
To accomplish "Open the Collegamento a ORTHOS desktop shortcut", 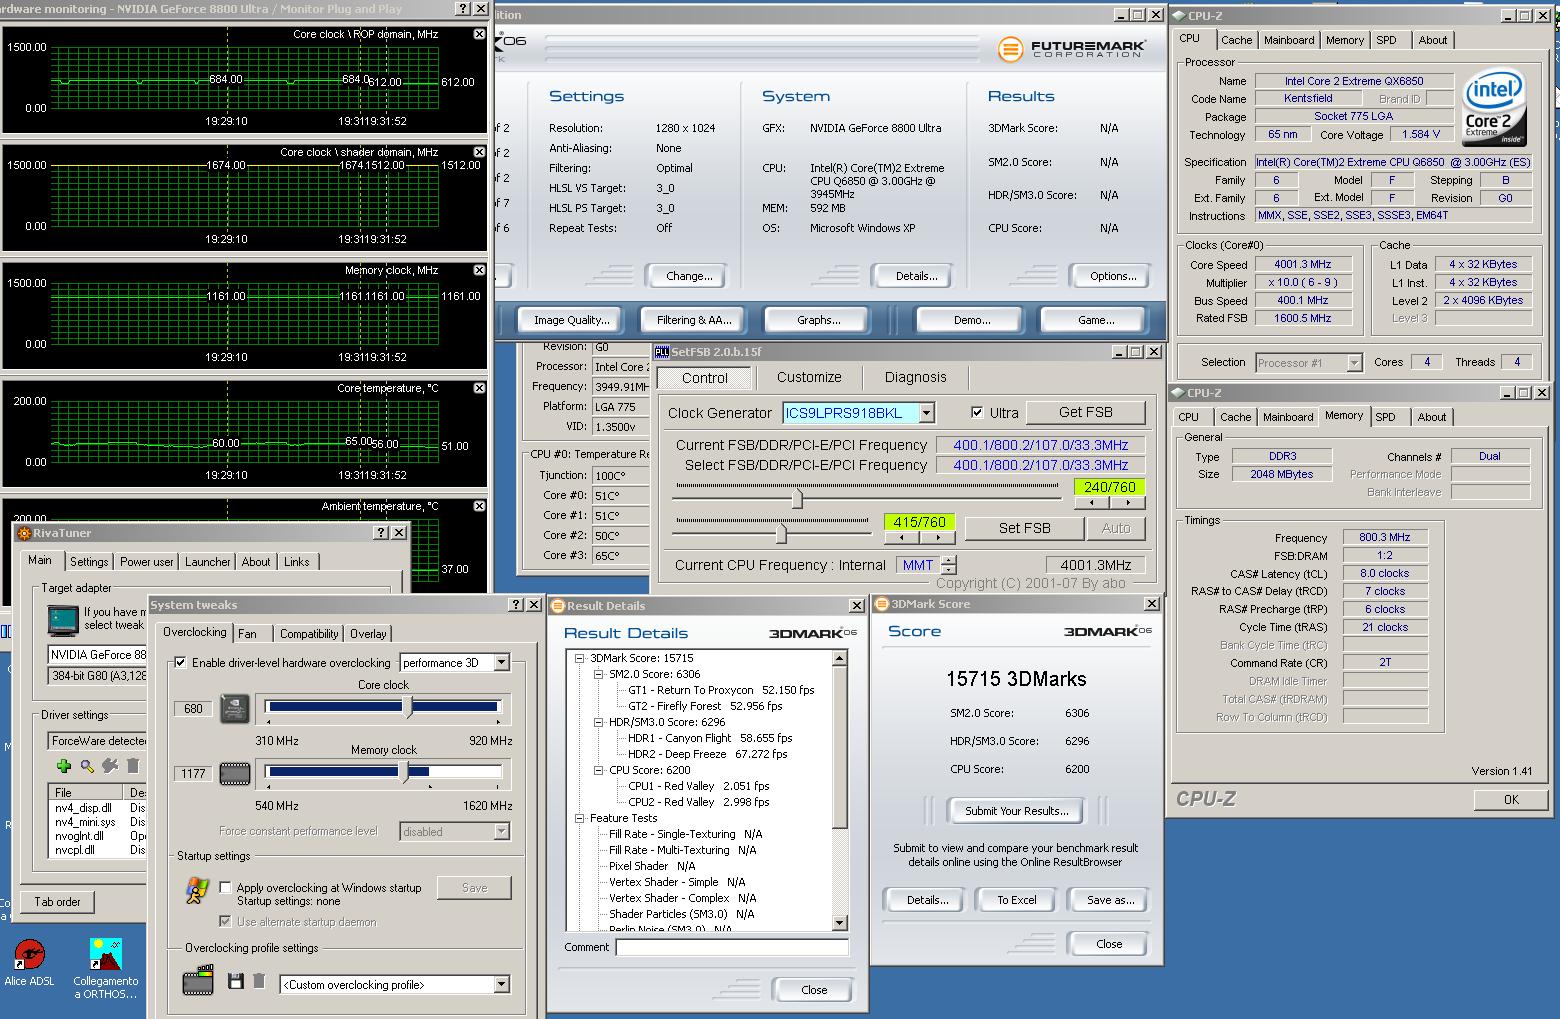I will tap(105, 968).
